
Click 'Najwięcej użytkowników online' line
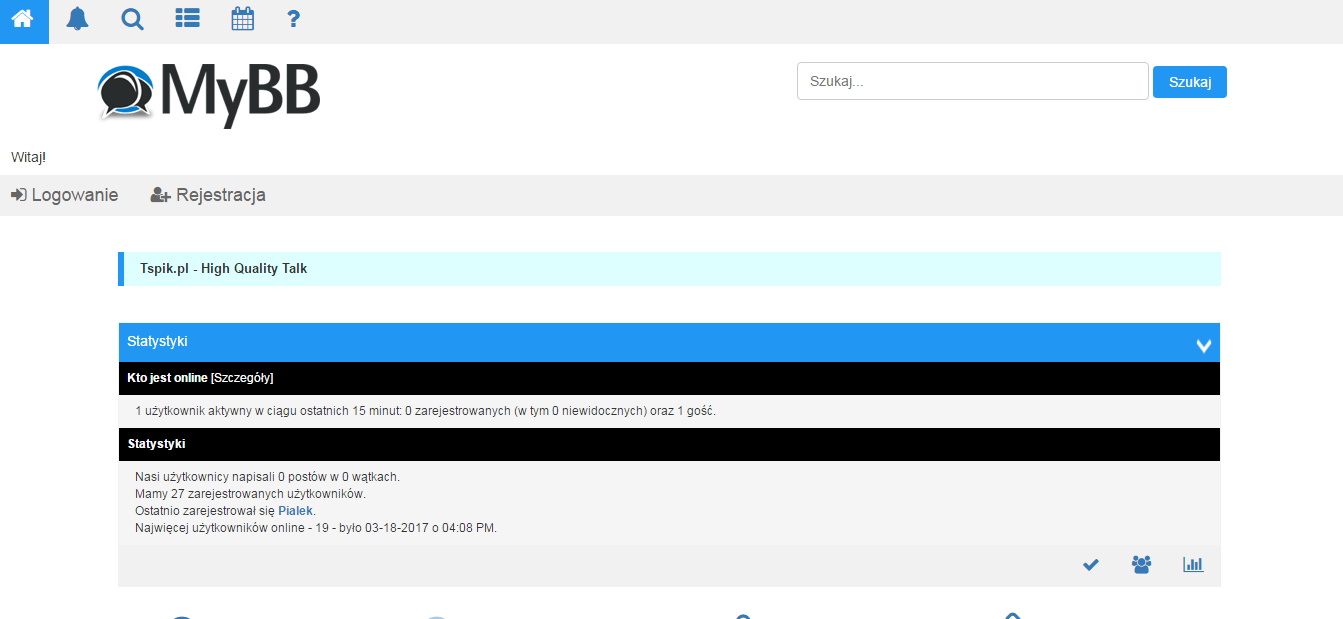coord(316,528)
